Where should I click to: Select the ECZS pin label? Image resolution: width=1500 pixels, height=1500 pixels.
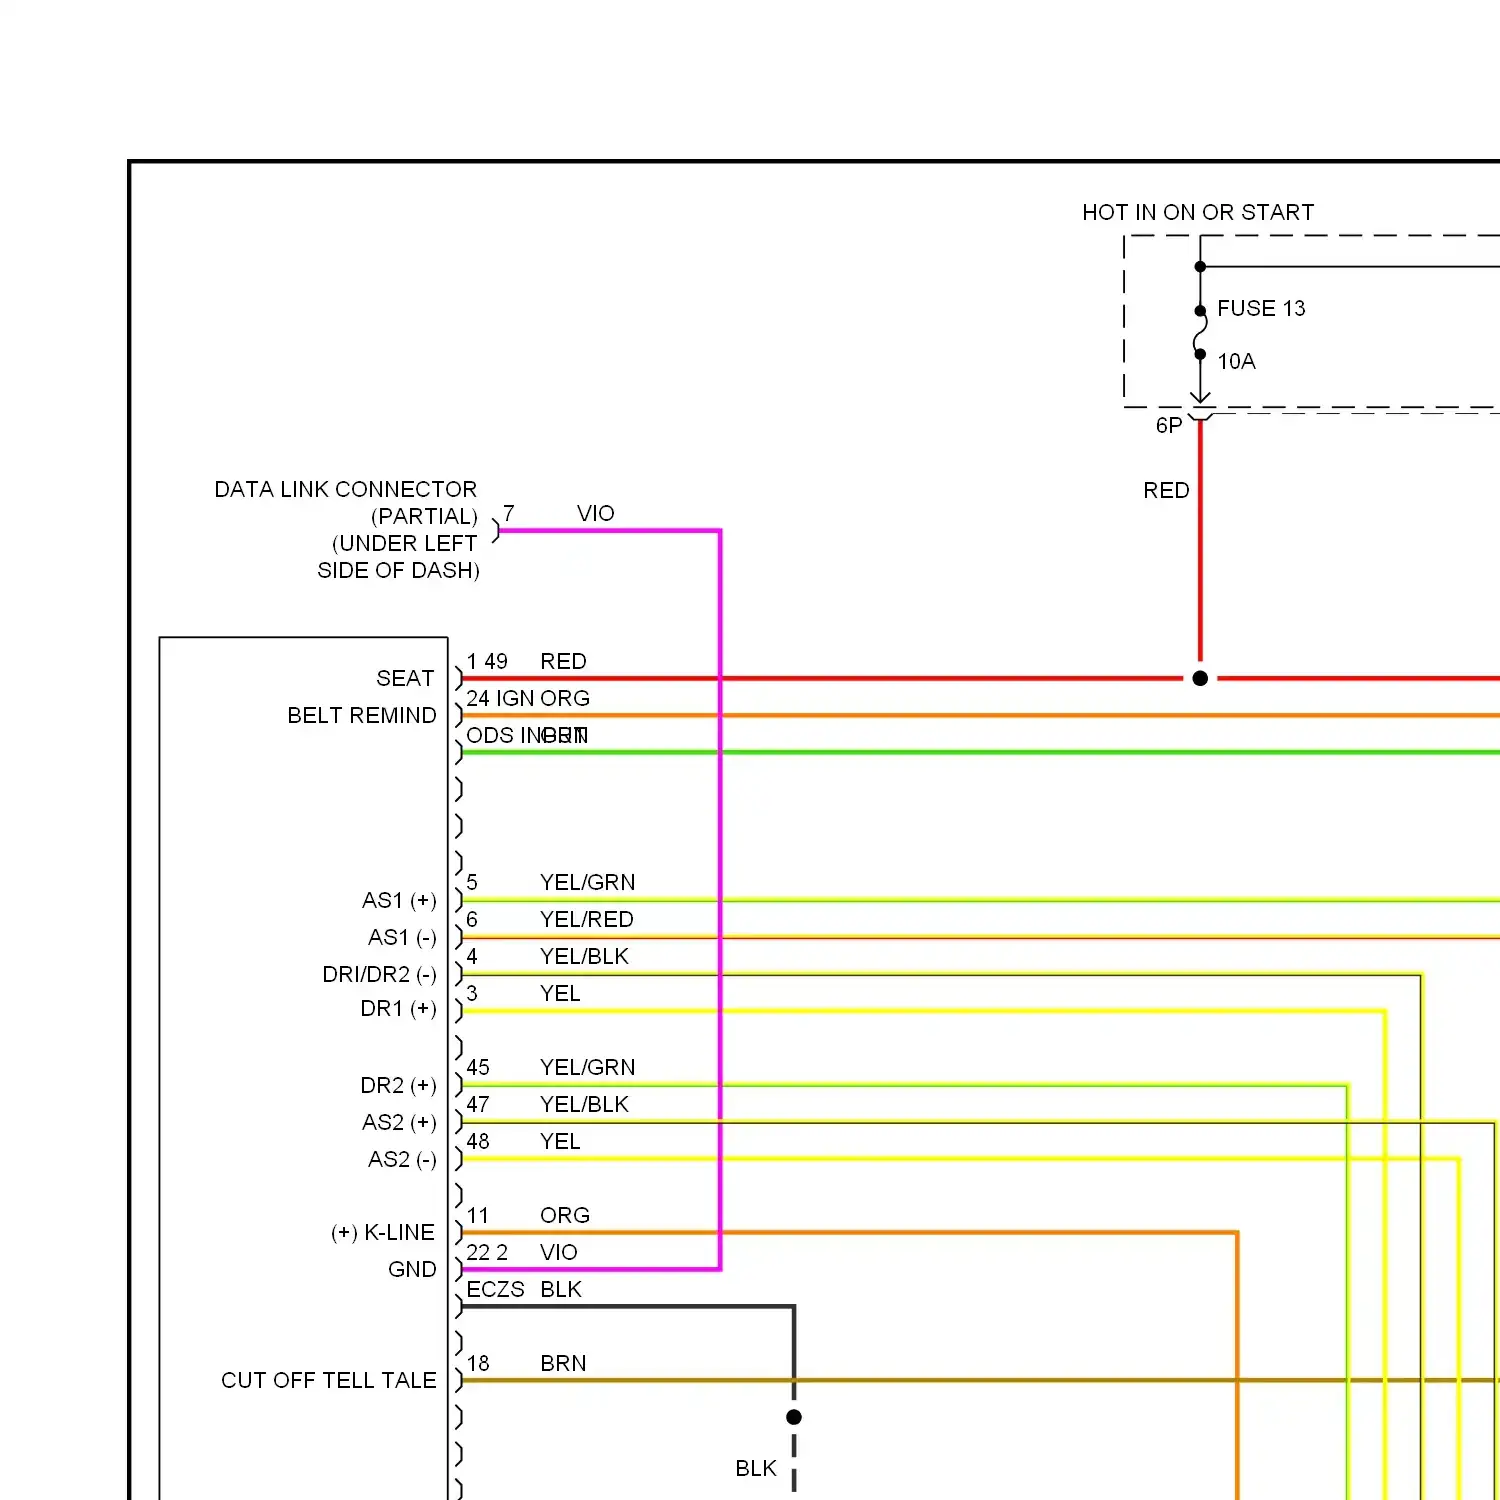[x=495, y=1289]
